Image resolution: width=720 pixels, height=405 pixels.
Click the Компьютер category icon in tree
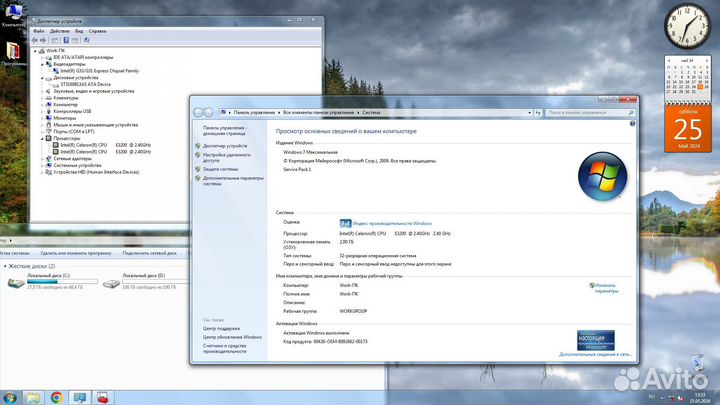coord(49,105)
